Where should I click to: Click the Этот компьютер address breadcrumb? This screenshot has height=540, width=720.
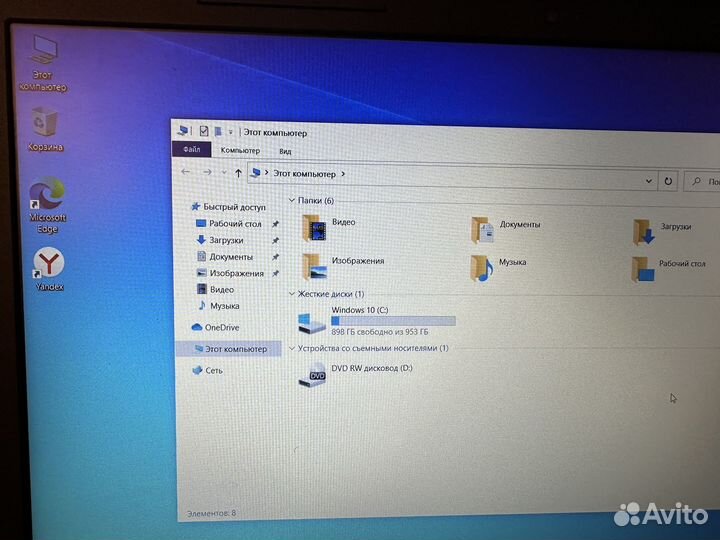(304, 174)
